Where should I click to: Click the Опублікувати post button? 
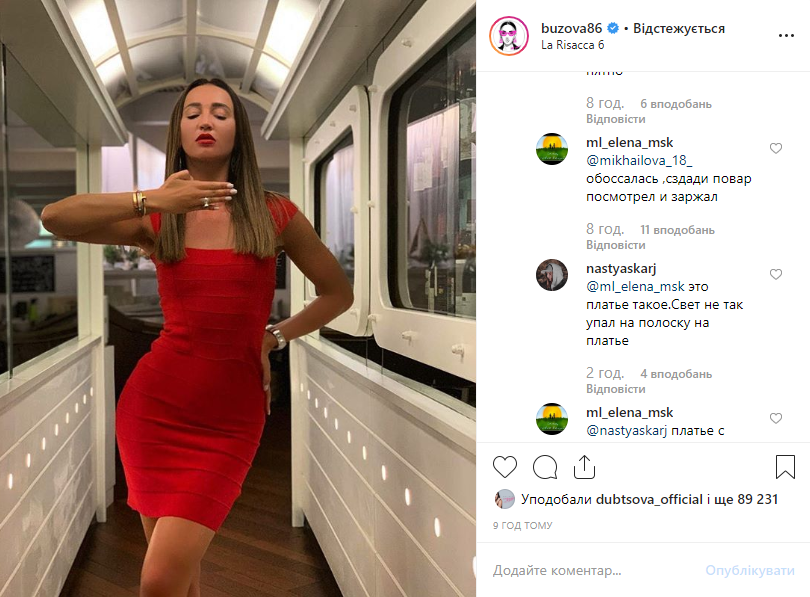pos(750,570)
